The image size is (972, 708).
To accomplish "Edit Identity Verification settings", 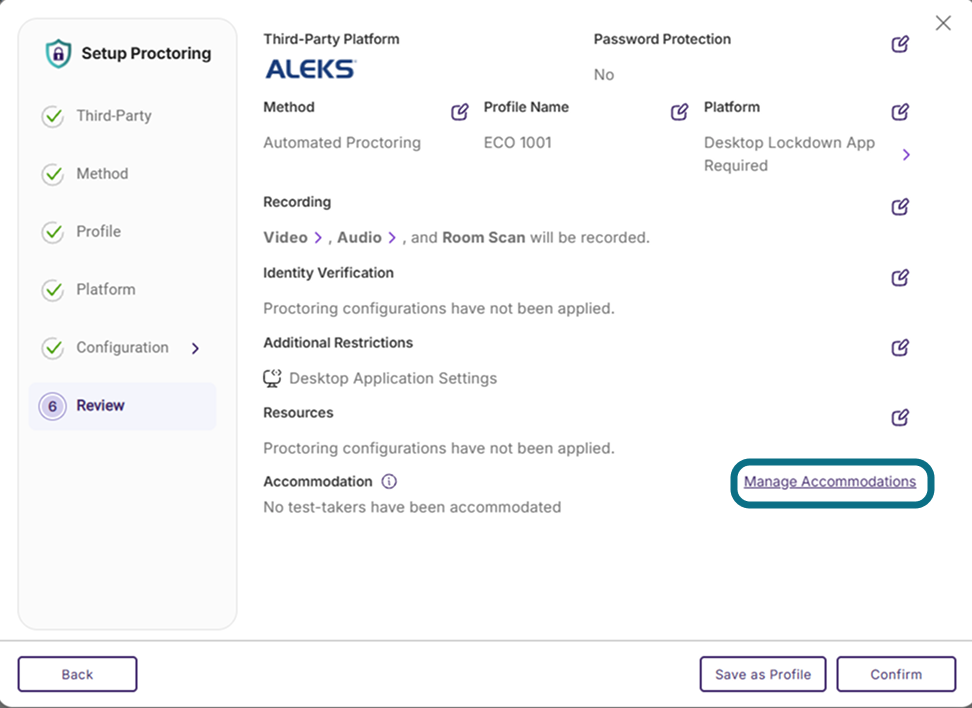I will pos(900,277).
